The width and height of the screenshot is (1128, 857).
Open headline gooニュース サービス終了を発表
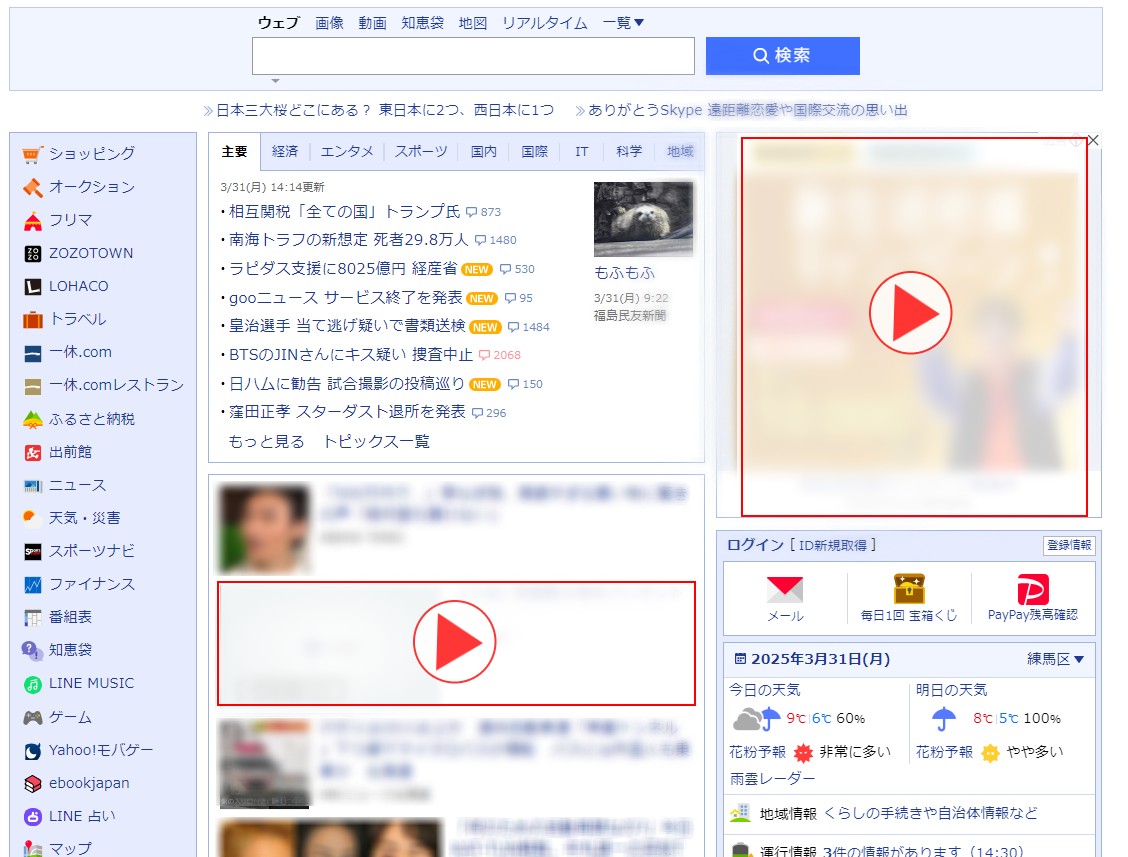click(x=345, y=298)
